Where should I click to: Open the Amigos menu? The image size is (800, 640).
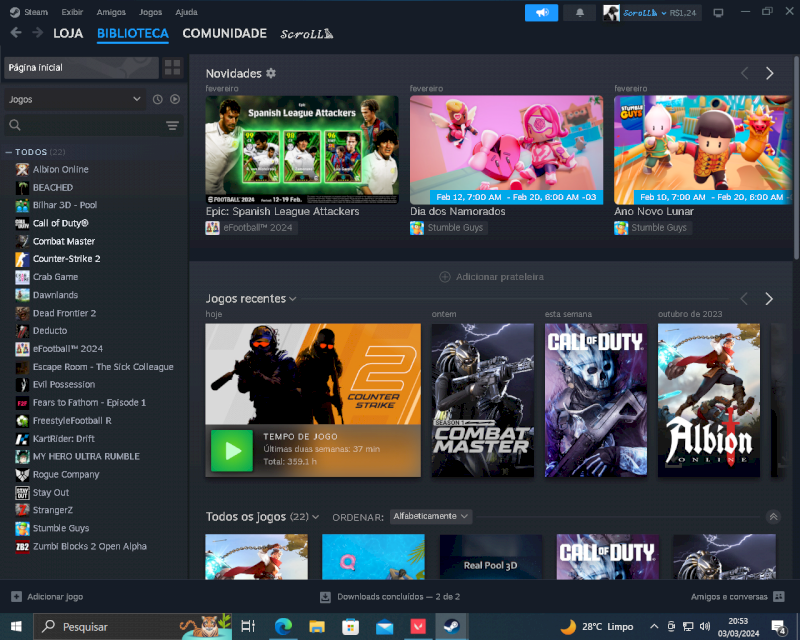click(111, 12)
